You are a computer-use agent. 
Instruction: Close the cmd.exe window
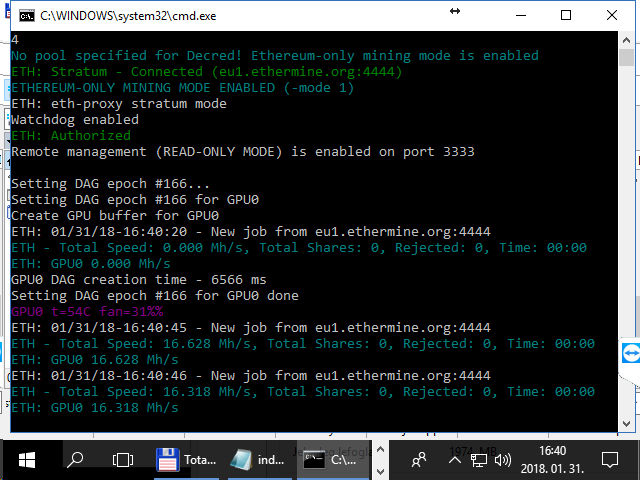611,16
